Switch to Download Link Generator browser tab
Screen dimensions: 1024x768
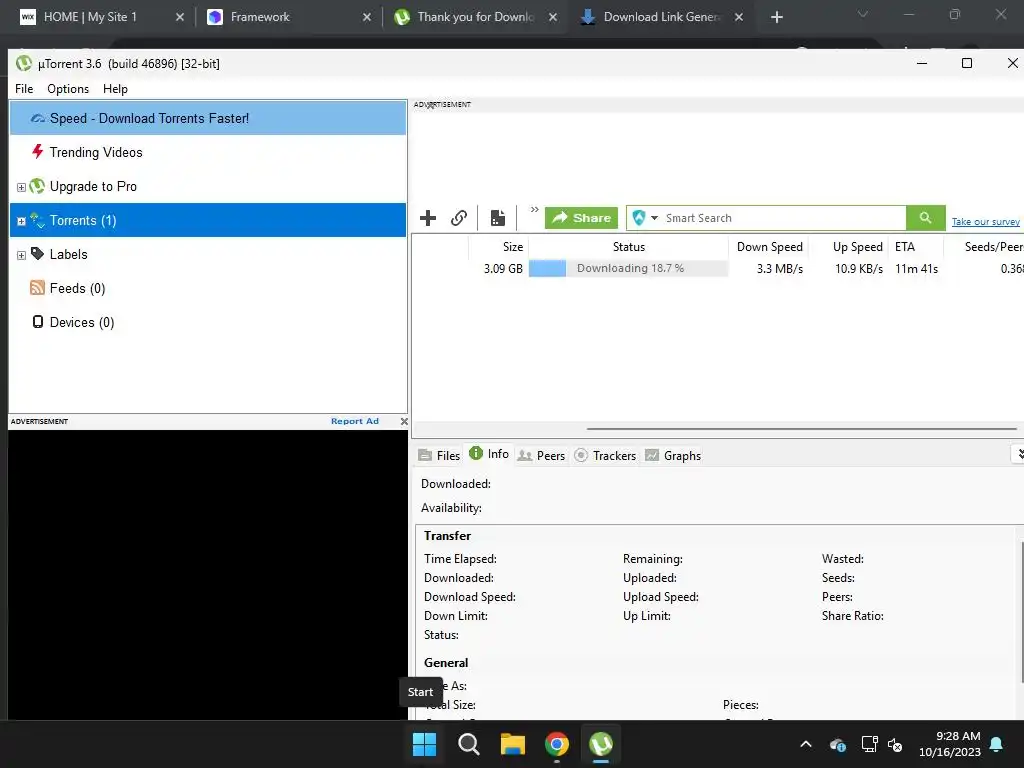point(661,17)
